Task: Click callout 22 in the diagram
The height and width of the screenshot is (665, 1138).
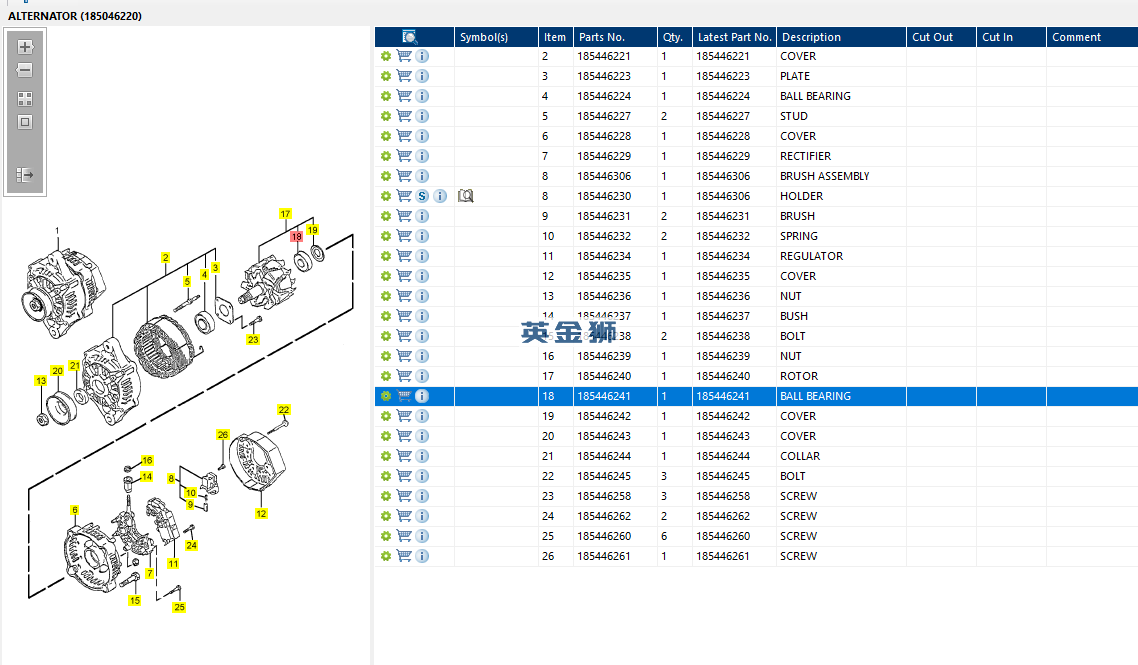Action: pyautogui.click(x=284, y=409)
